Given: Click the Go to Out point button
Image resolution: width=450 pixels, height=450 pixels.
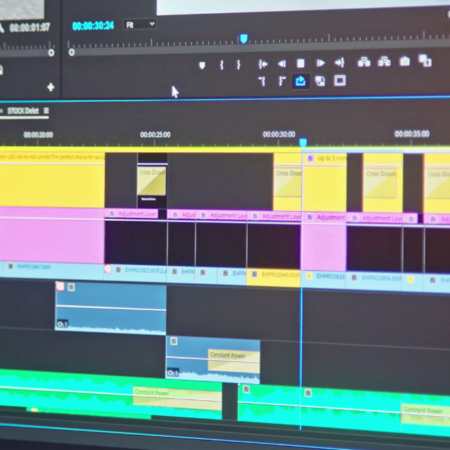Looking at the screenshot, I should (340, 63).
